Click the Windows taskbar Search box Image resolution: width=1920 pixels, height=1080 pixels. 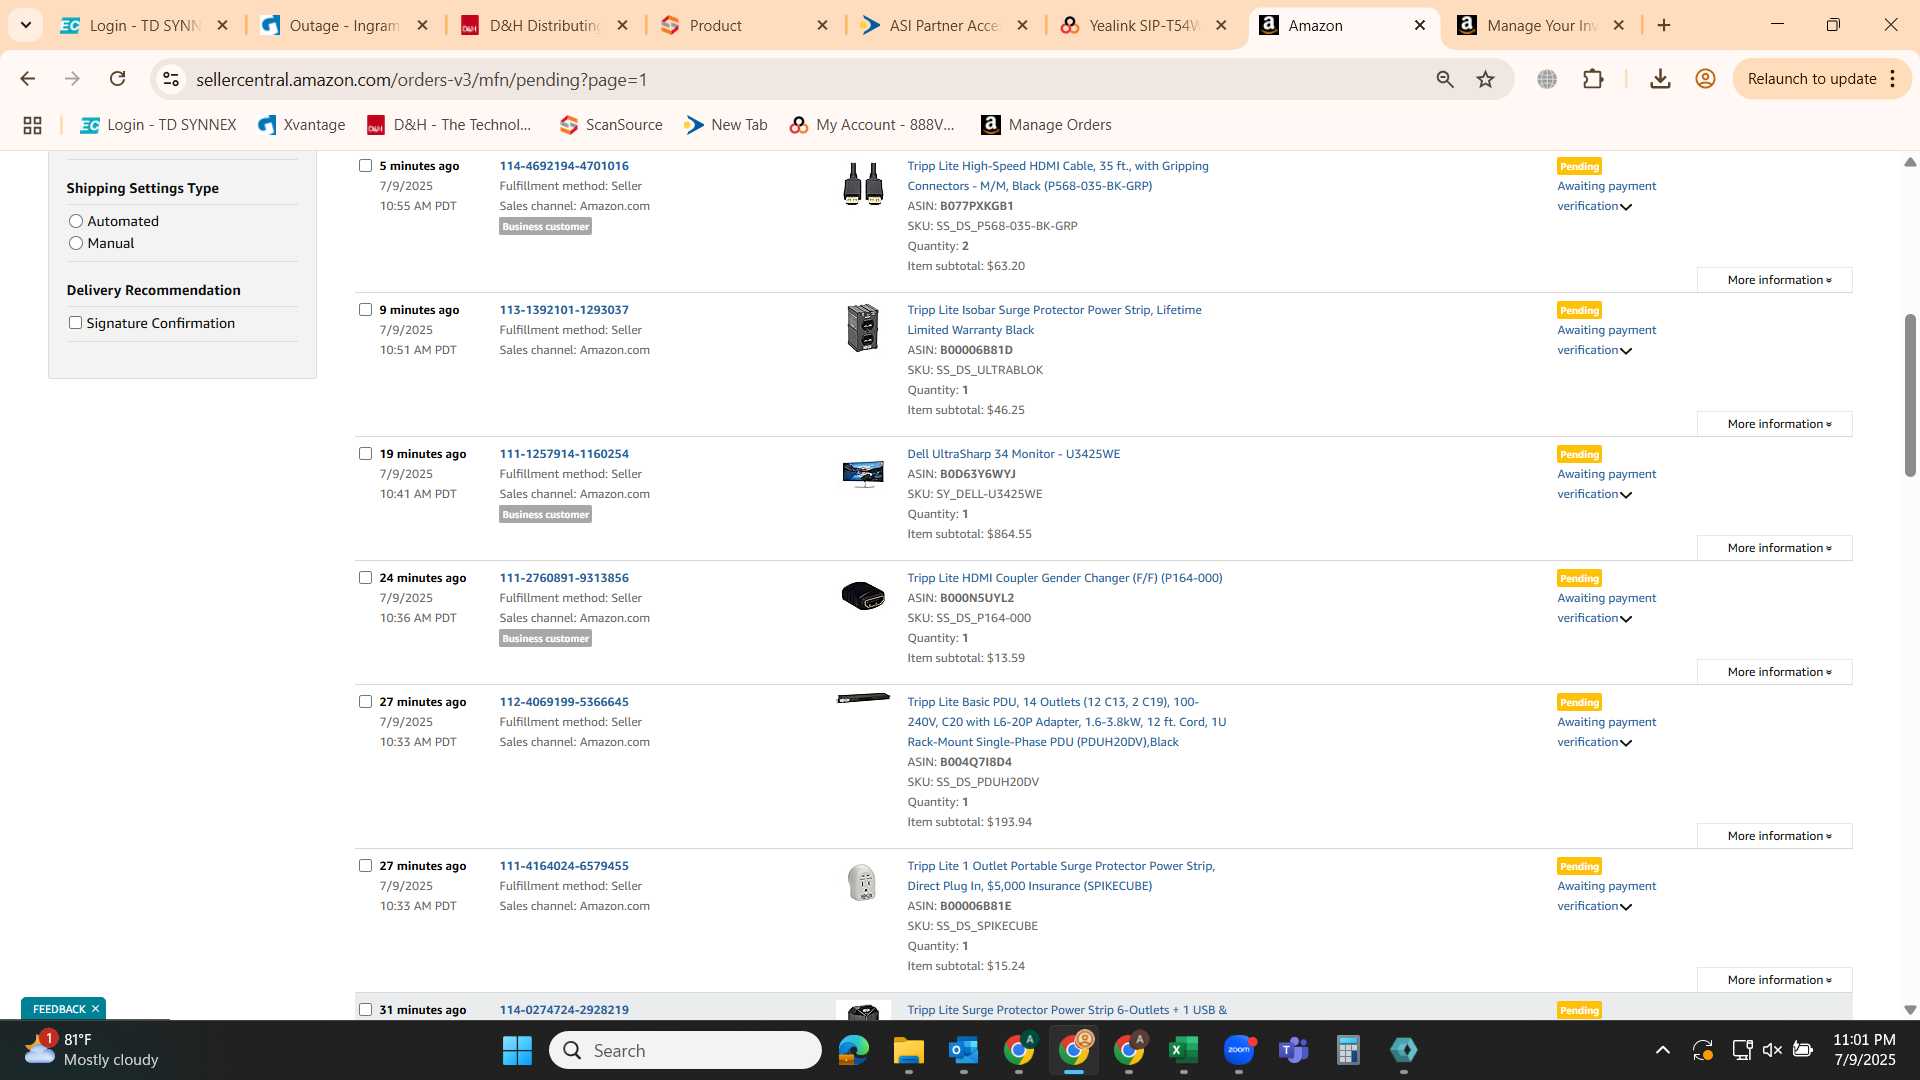pyautogui.click(x=685, y=1050)
